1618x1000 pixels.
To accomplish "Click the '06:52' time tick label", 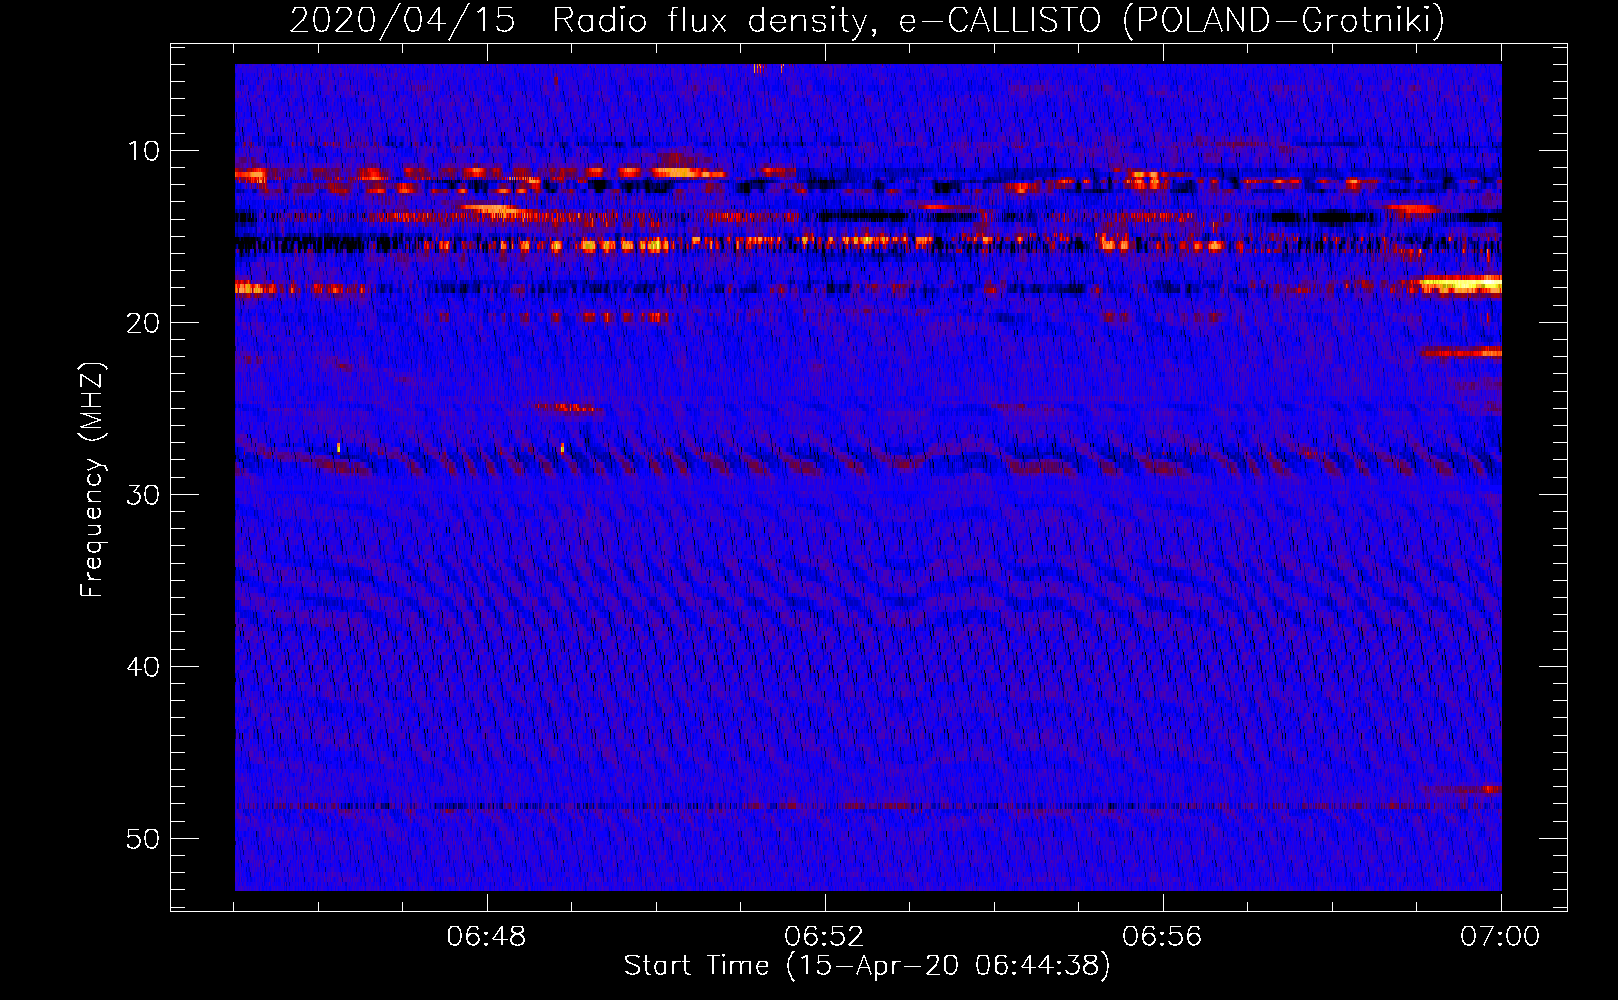I will tap(824, 937).
